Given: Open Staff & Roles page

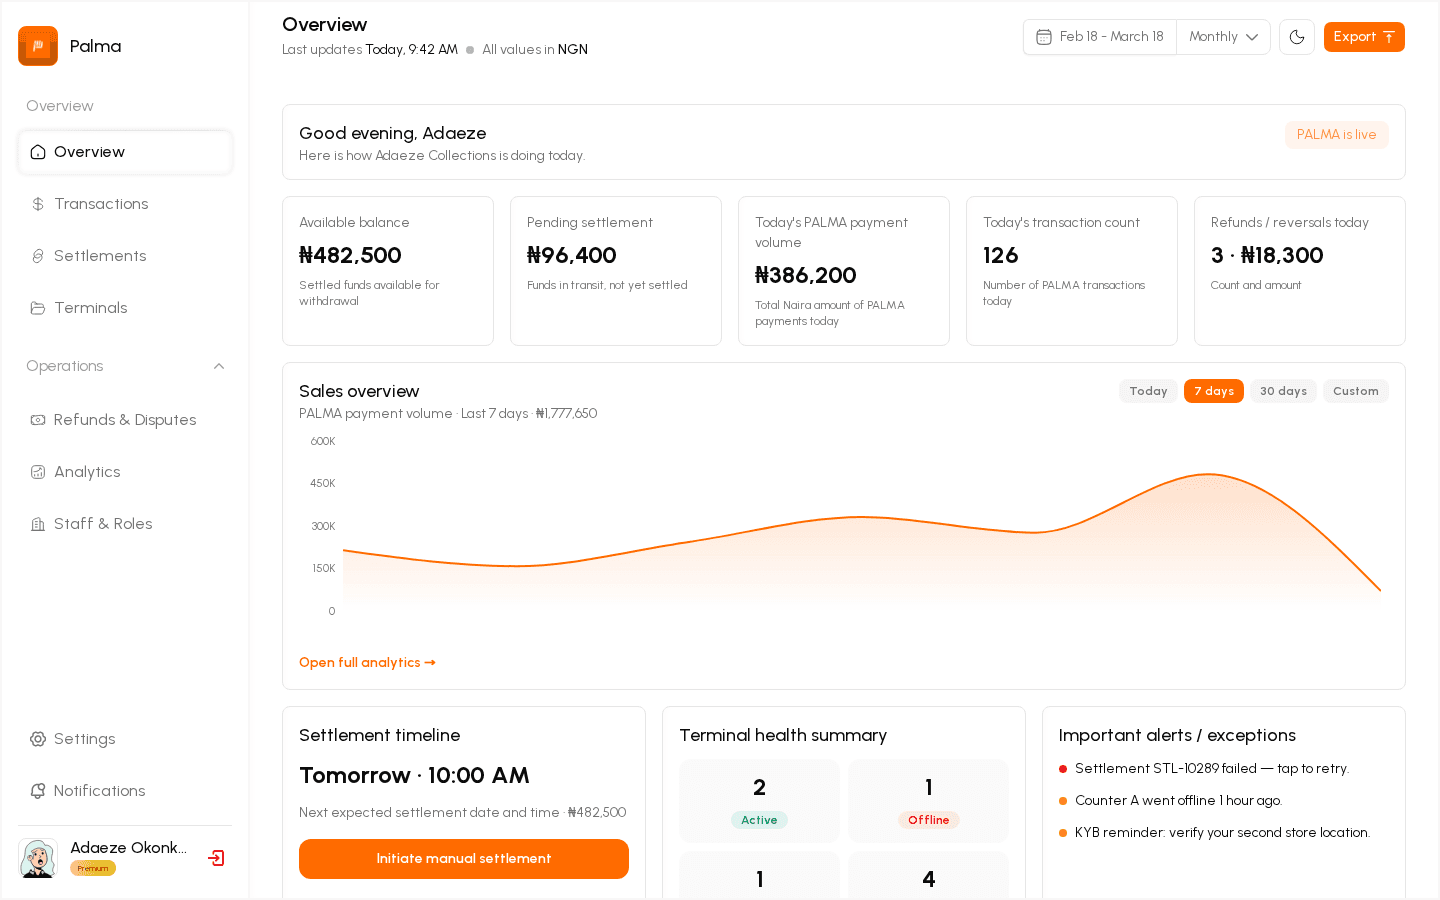Looking at the screenshot, I should [x=125, y=524].
